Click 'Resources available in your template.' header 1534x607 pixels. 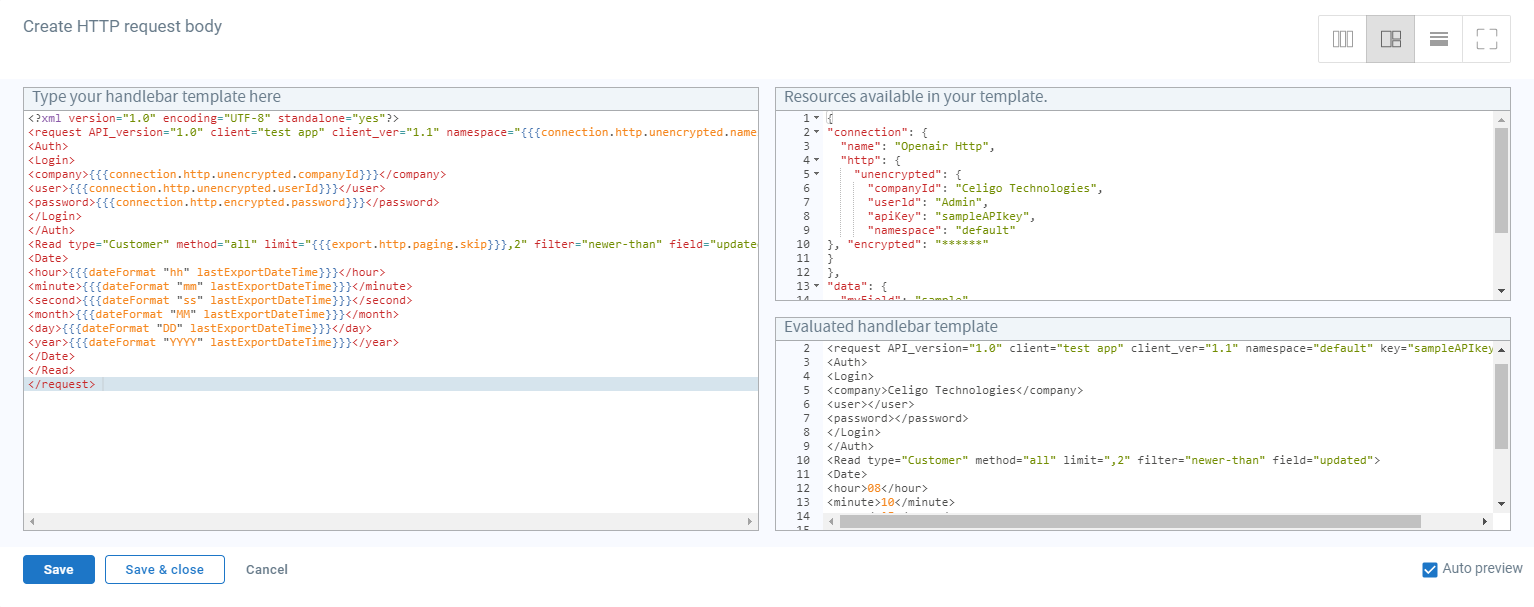point(915,97)
